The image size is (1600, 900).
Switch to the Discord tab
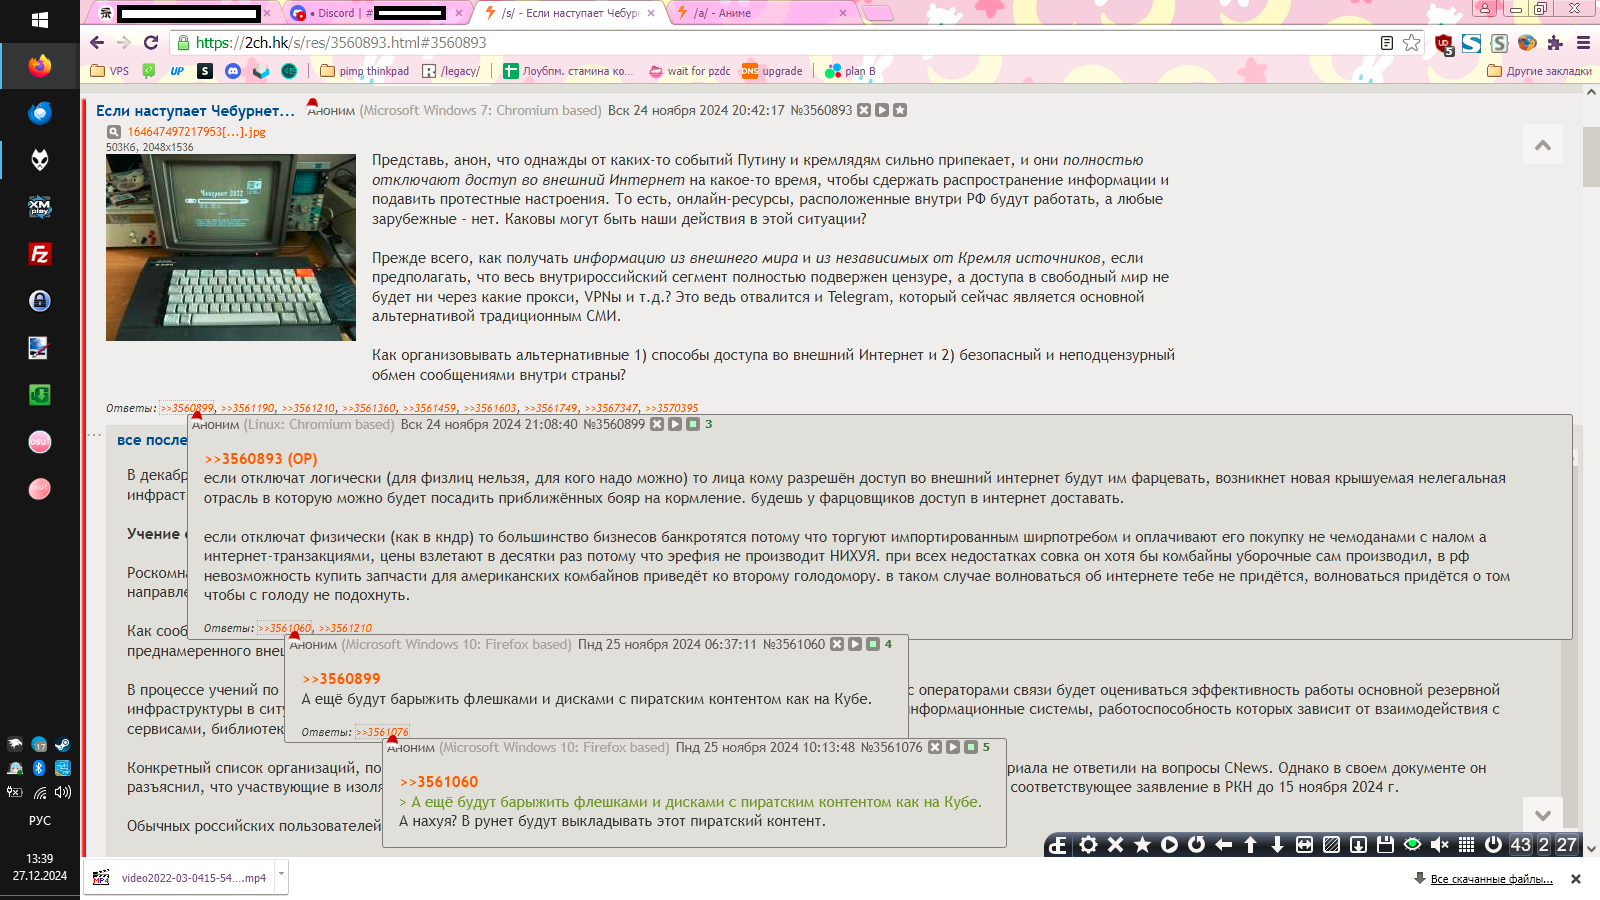(377, 13)
